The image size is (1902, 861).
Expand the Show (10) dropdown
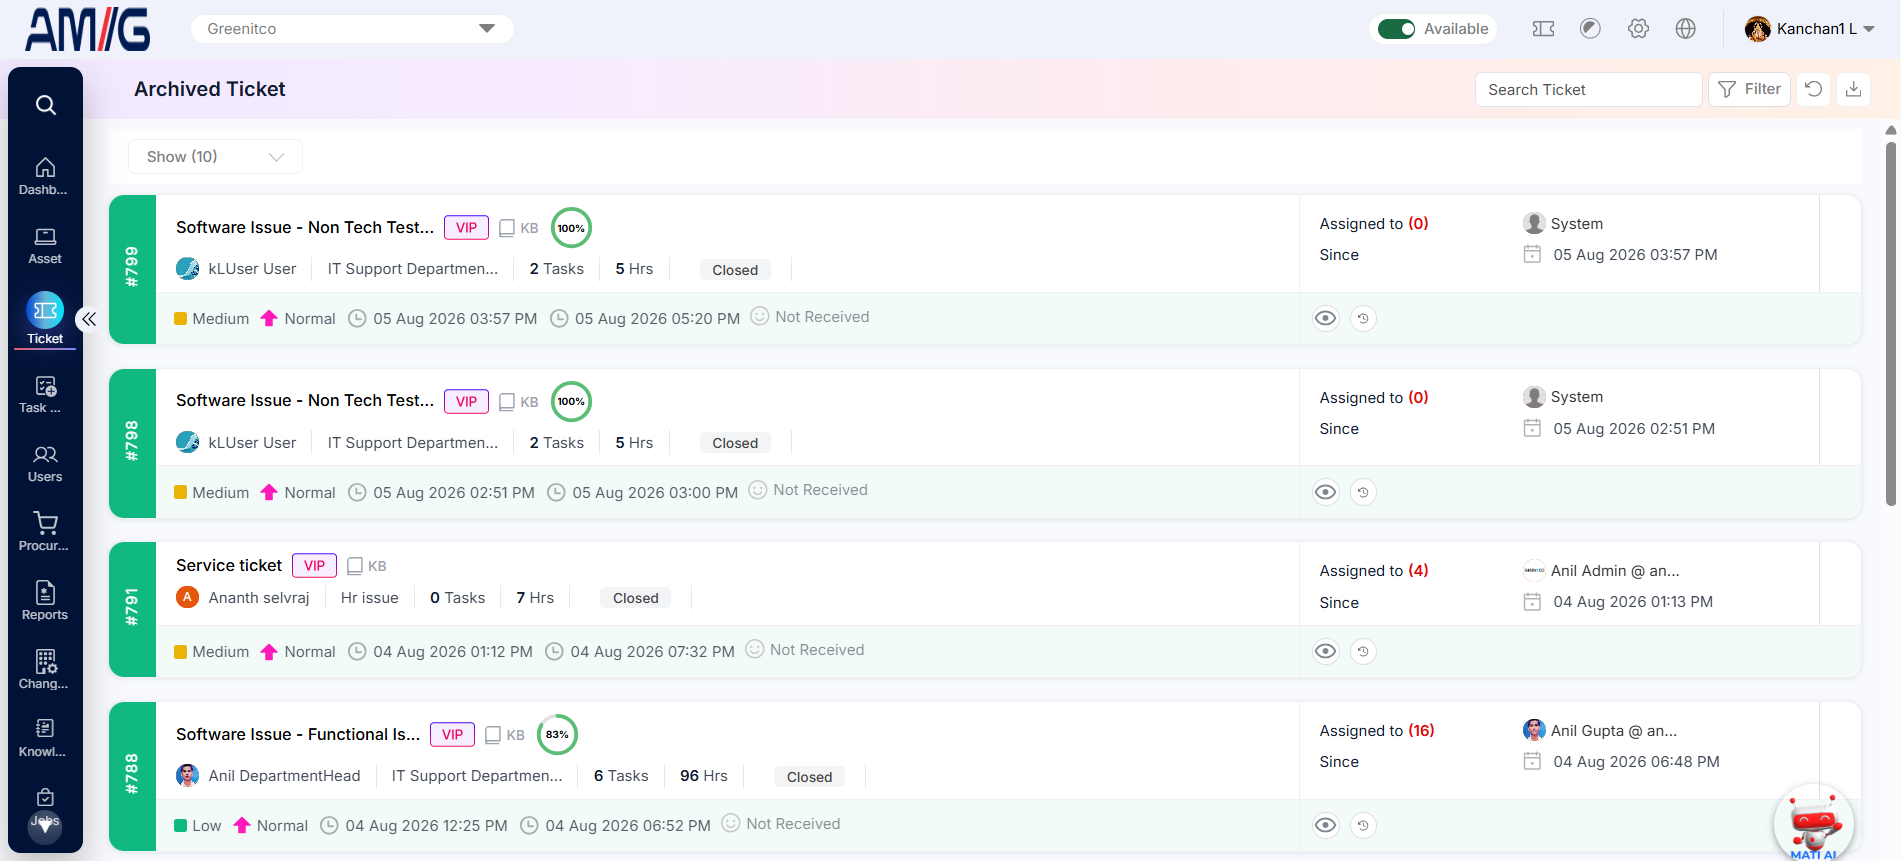tap(215, 157)
